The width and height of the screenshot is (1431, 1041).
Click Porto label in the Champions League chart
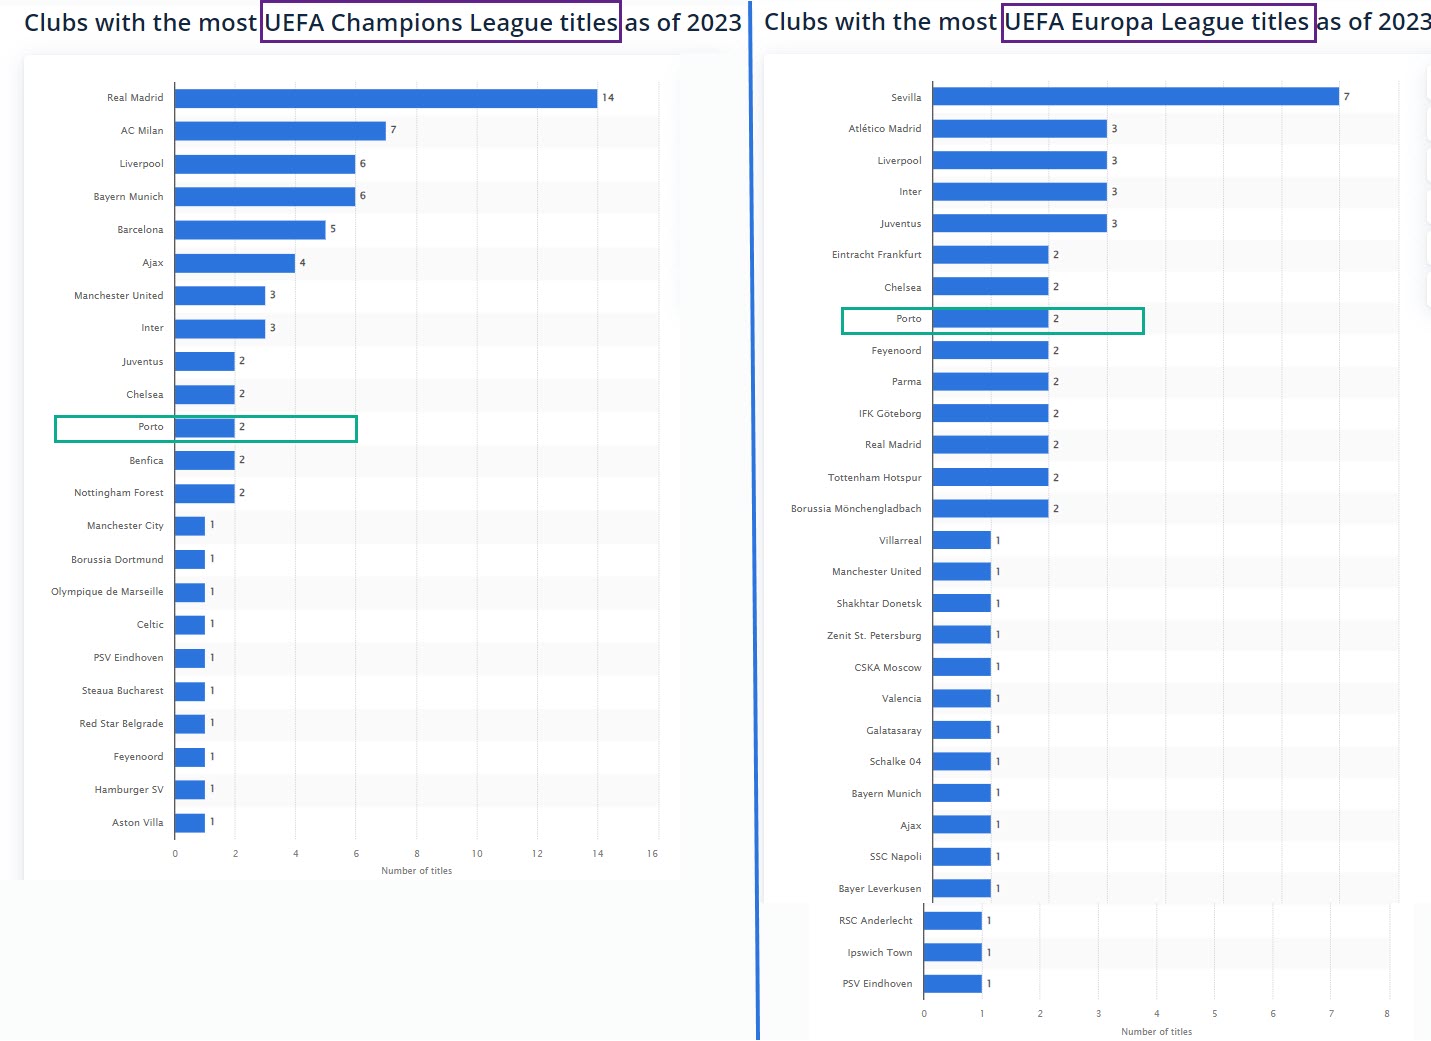tap(151, 427)
